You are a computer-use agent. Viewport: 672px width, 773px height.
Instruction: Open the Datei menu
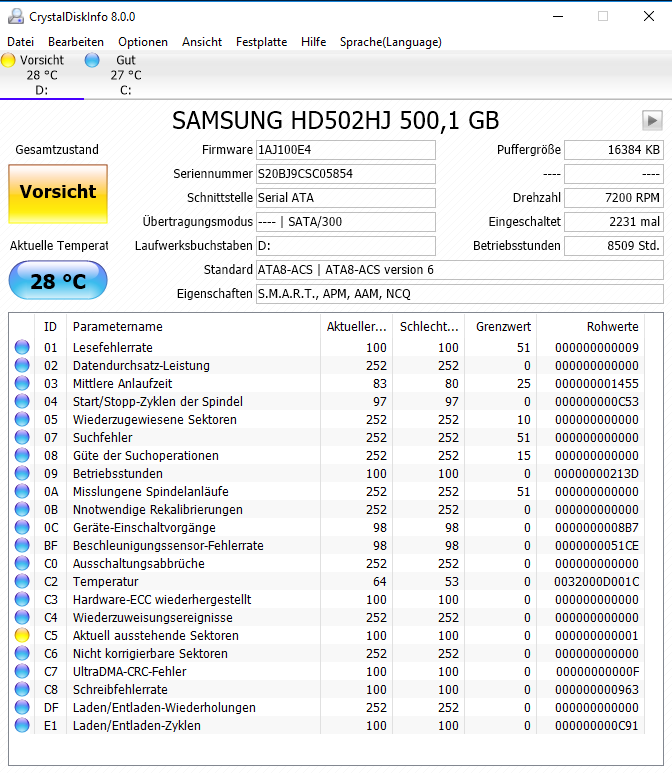(20, 42)
